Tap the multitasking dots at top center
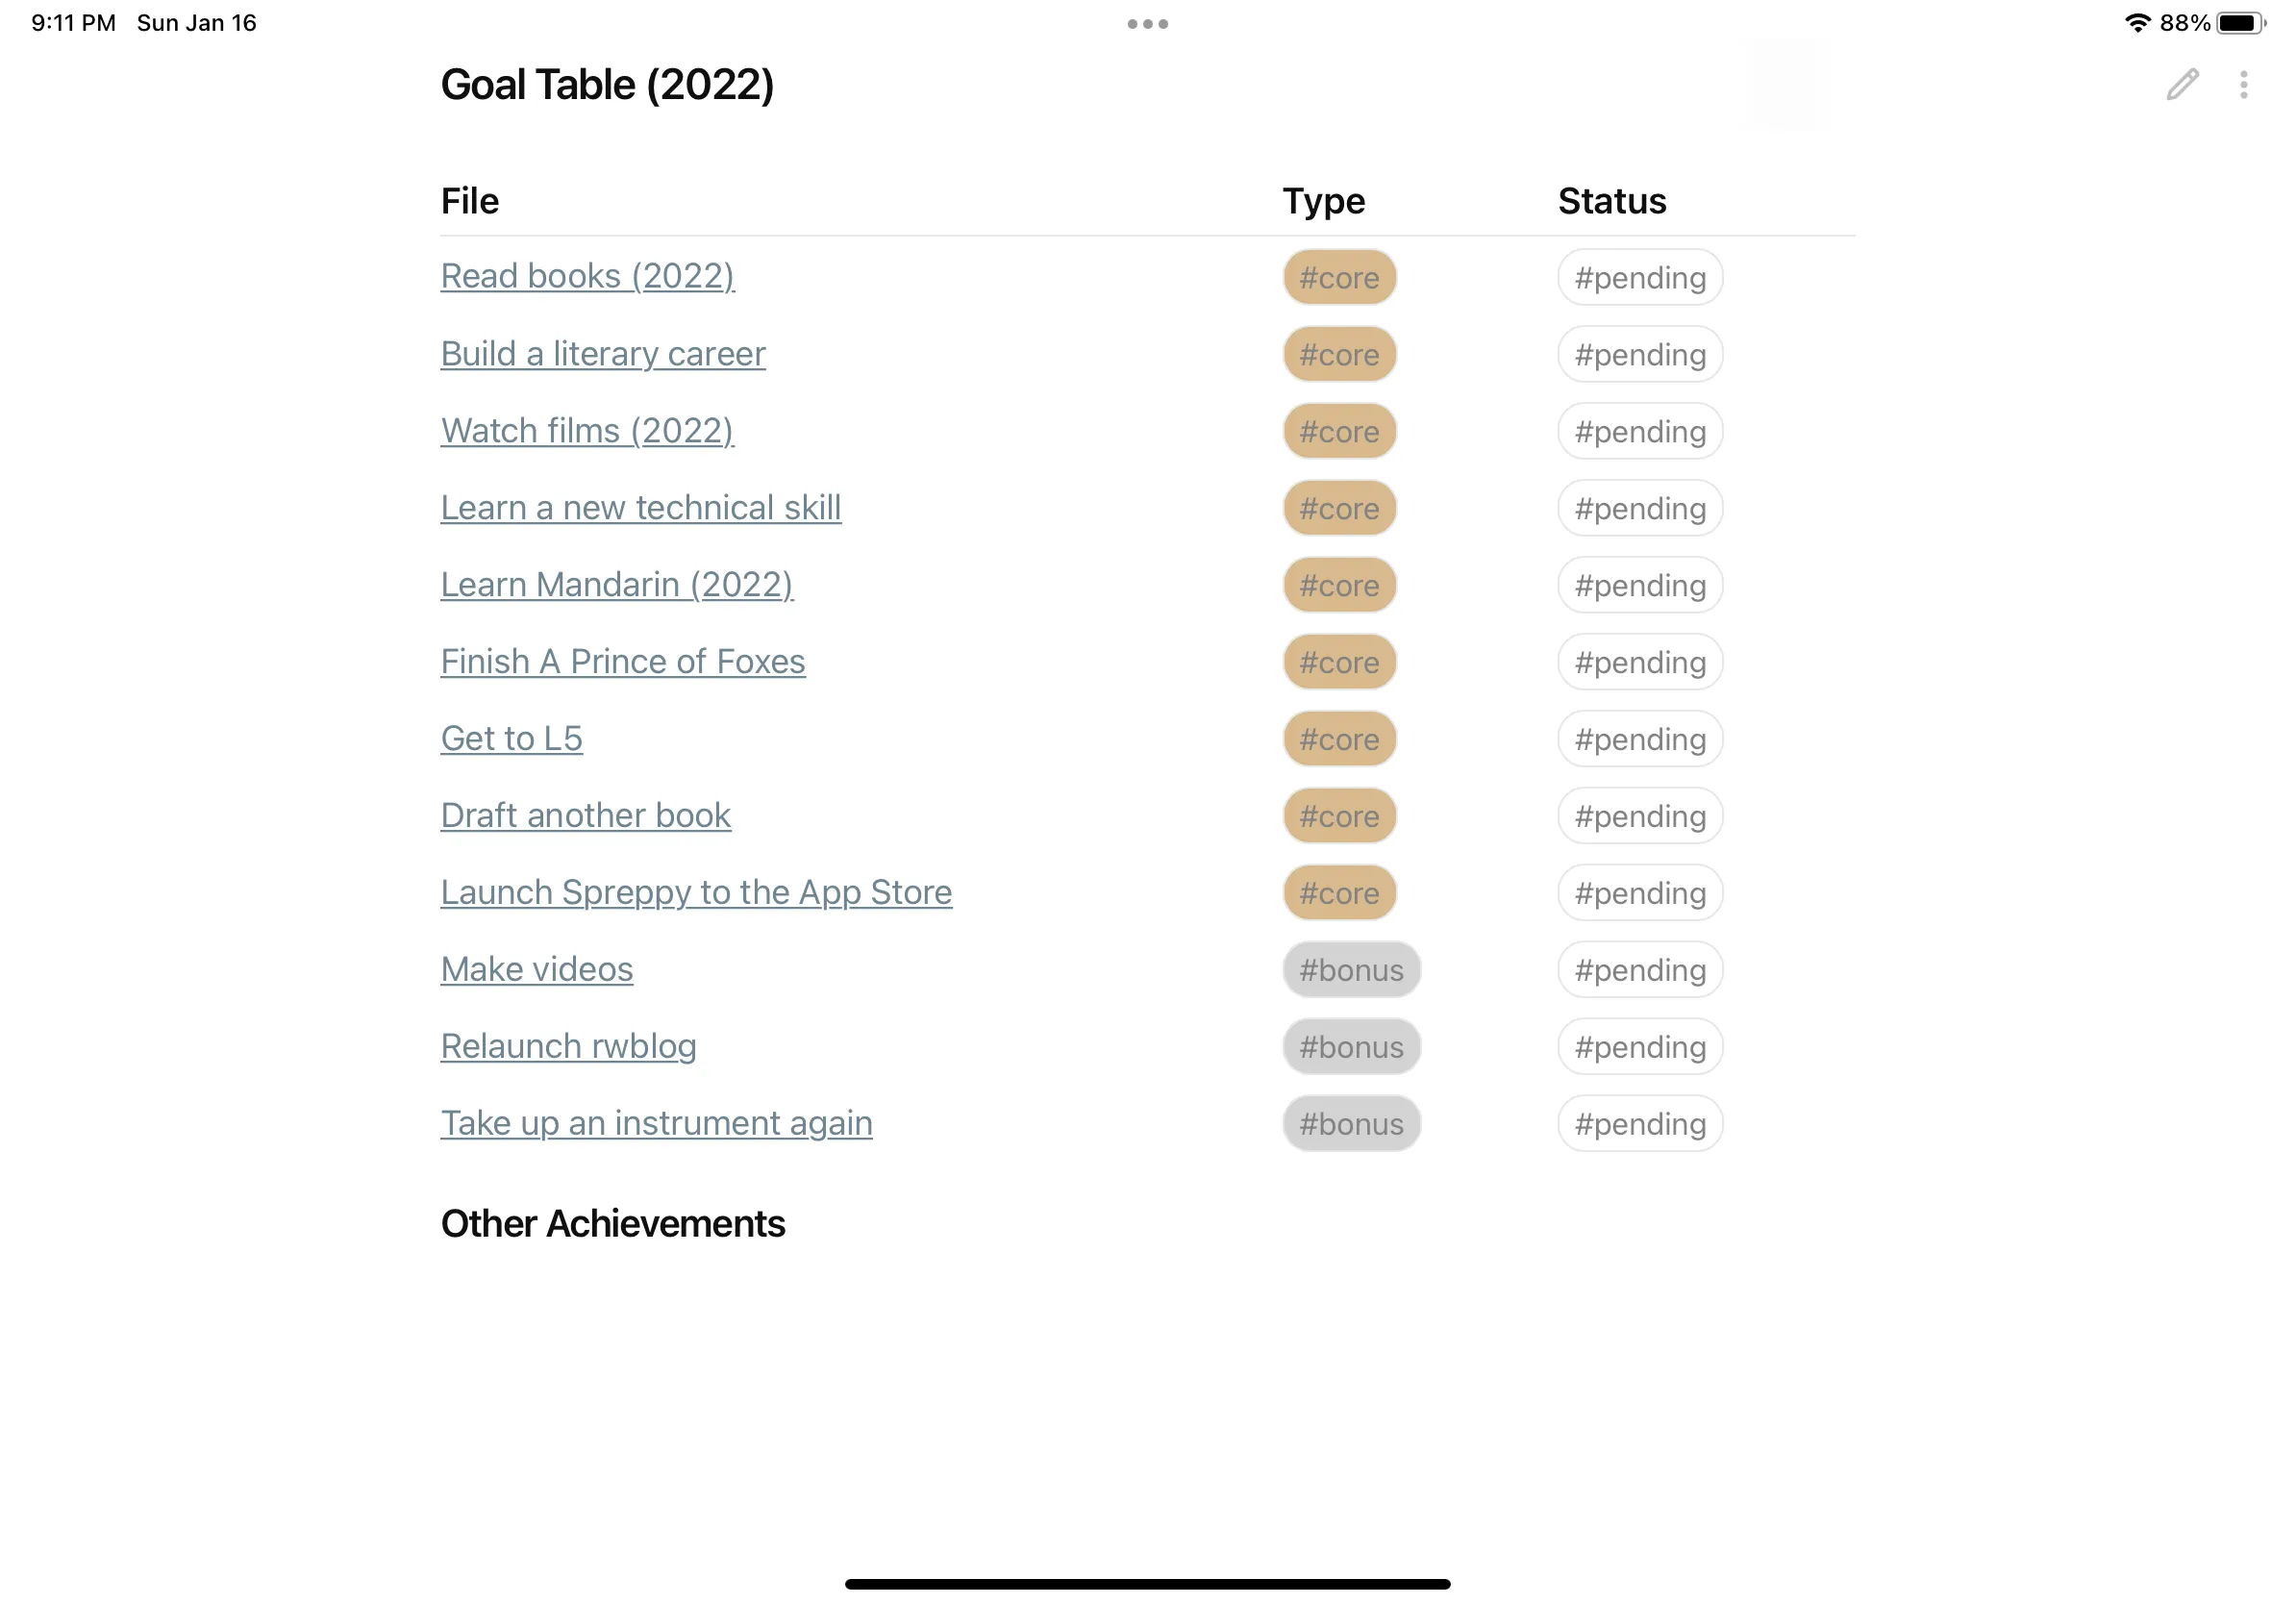The image size is (2296, 1604). 1147,23
